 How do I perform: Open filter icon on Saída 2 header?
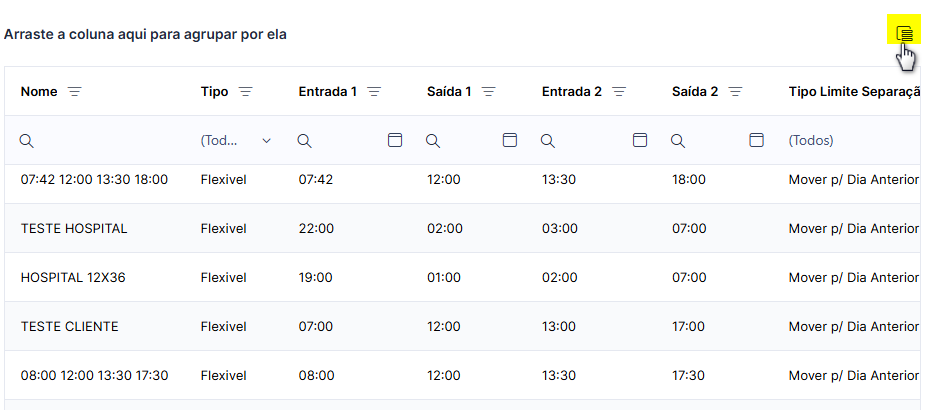point(735,92)
